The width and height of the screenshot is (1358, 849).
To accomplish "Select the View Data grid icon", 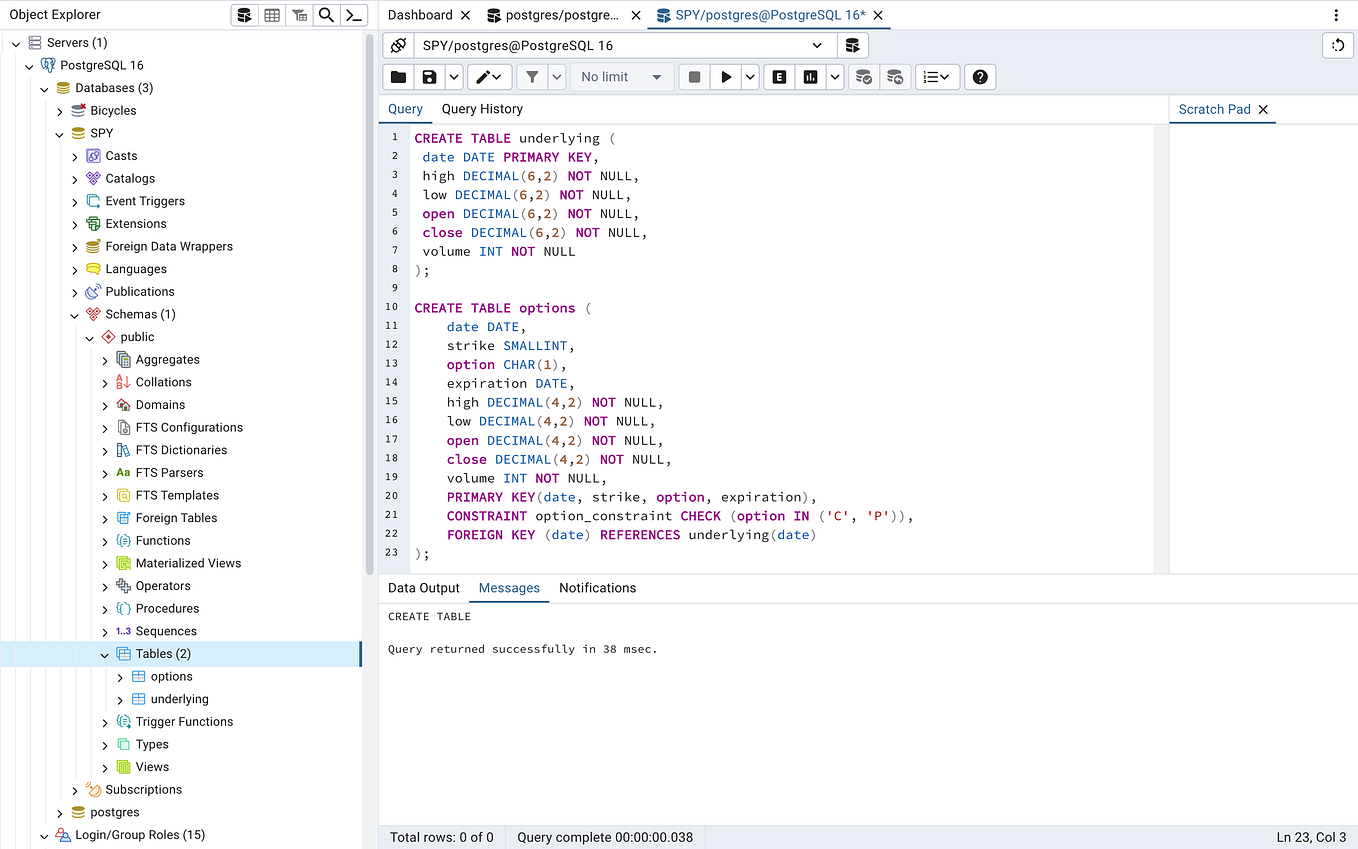I will [x=272, y=14].
